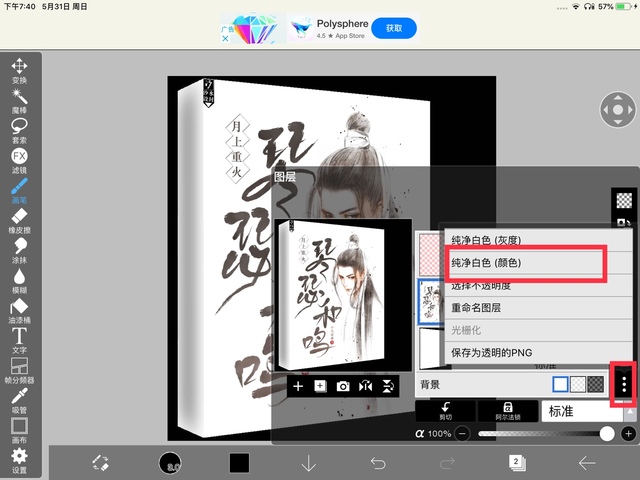Select the Eraser (橡皮擦) tool
The image size is (640, 480).
(19, 218)
